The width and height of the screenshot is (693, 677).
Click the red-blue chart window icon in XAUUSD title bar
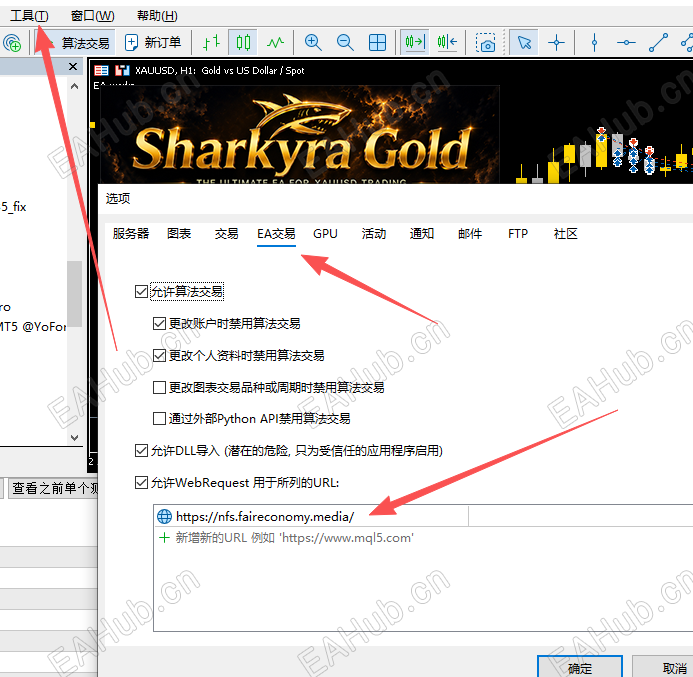101,71
